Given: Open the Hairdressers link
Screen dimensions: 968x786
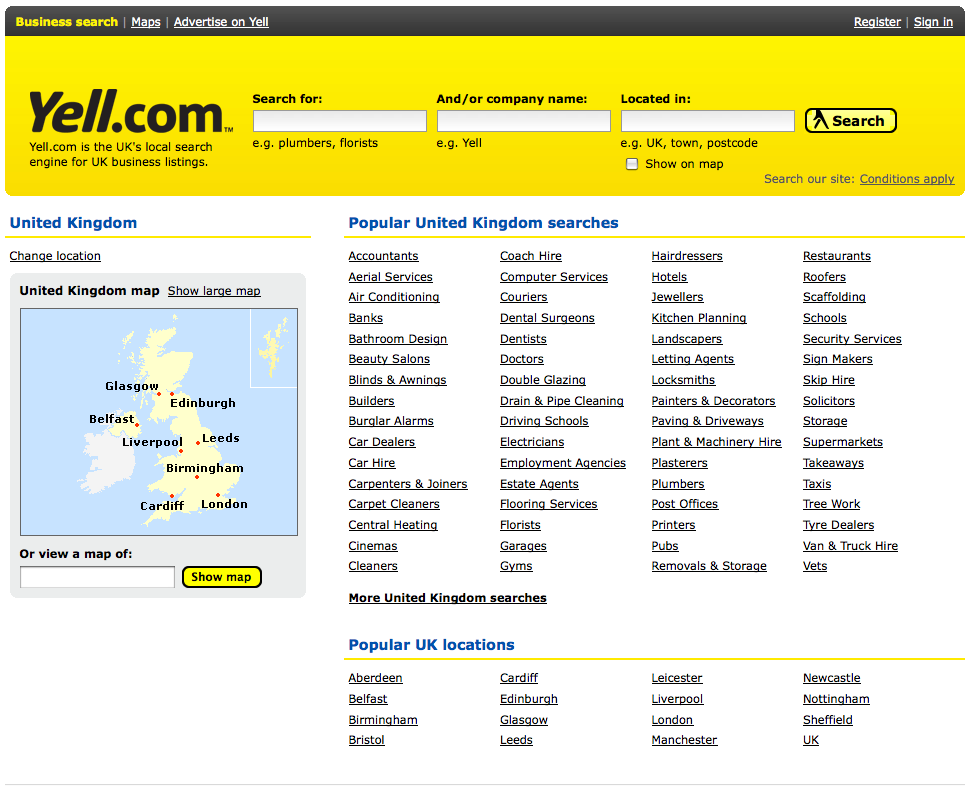Looking at the screenshot, I should coord(687,256).
